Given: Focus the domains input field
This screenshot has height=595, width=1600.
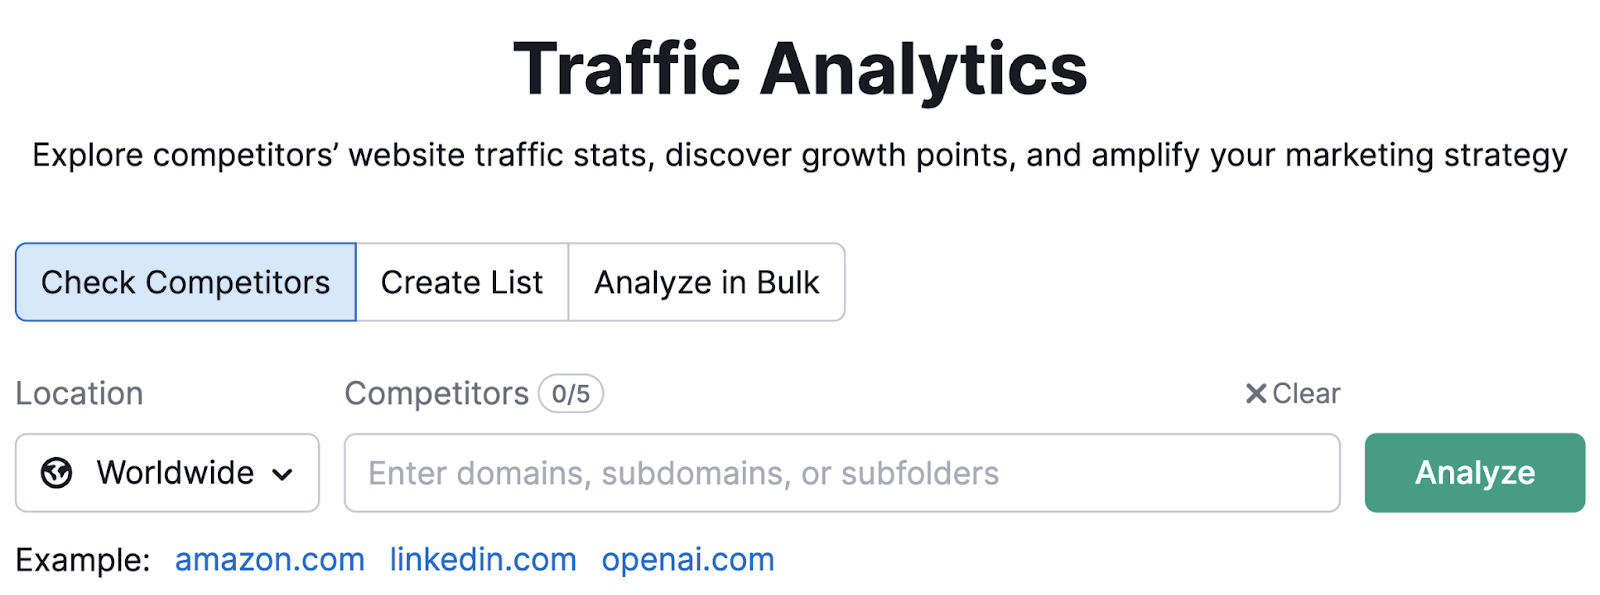Looking at the screenshot, I should (842, 473).
